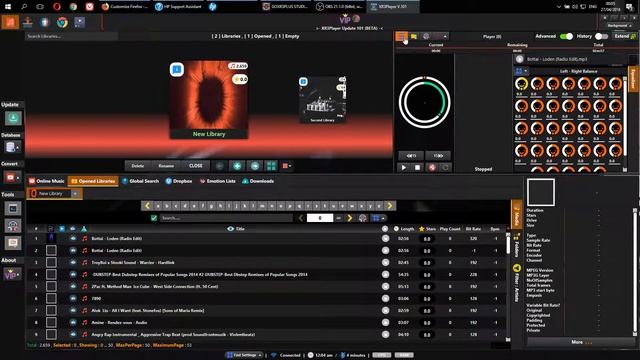
Task: Select the New Library sub-tab
Action: tap(50, 193)
